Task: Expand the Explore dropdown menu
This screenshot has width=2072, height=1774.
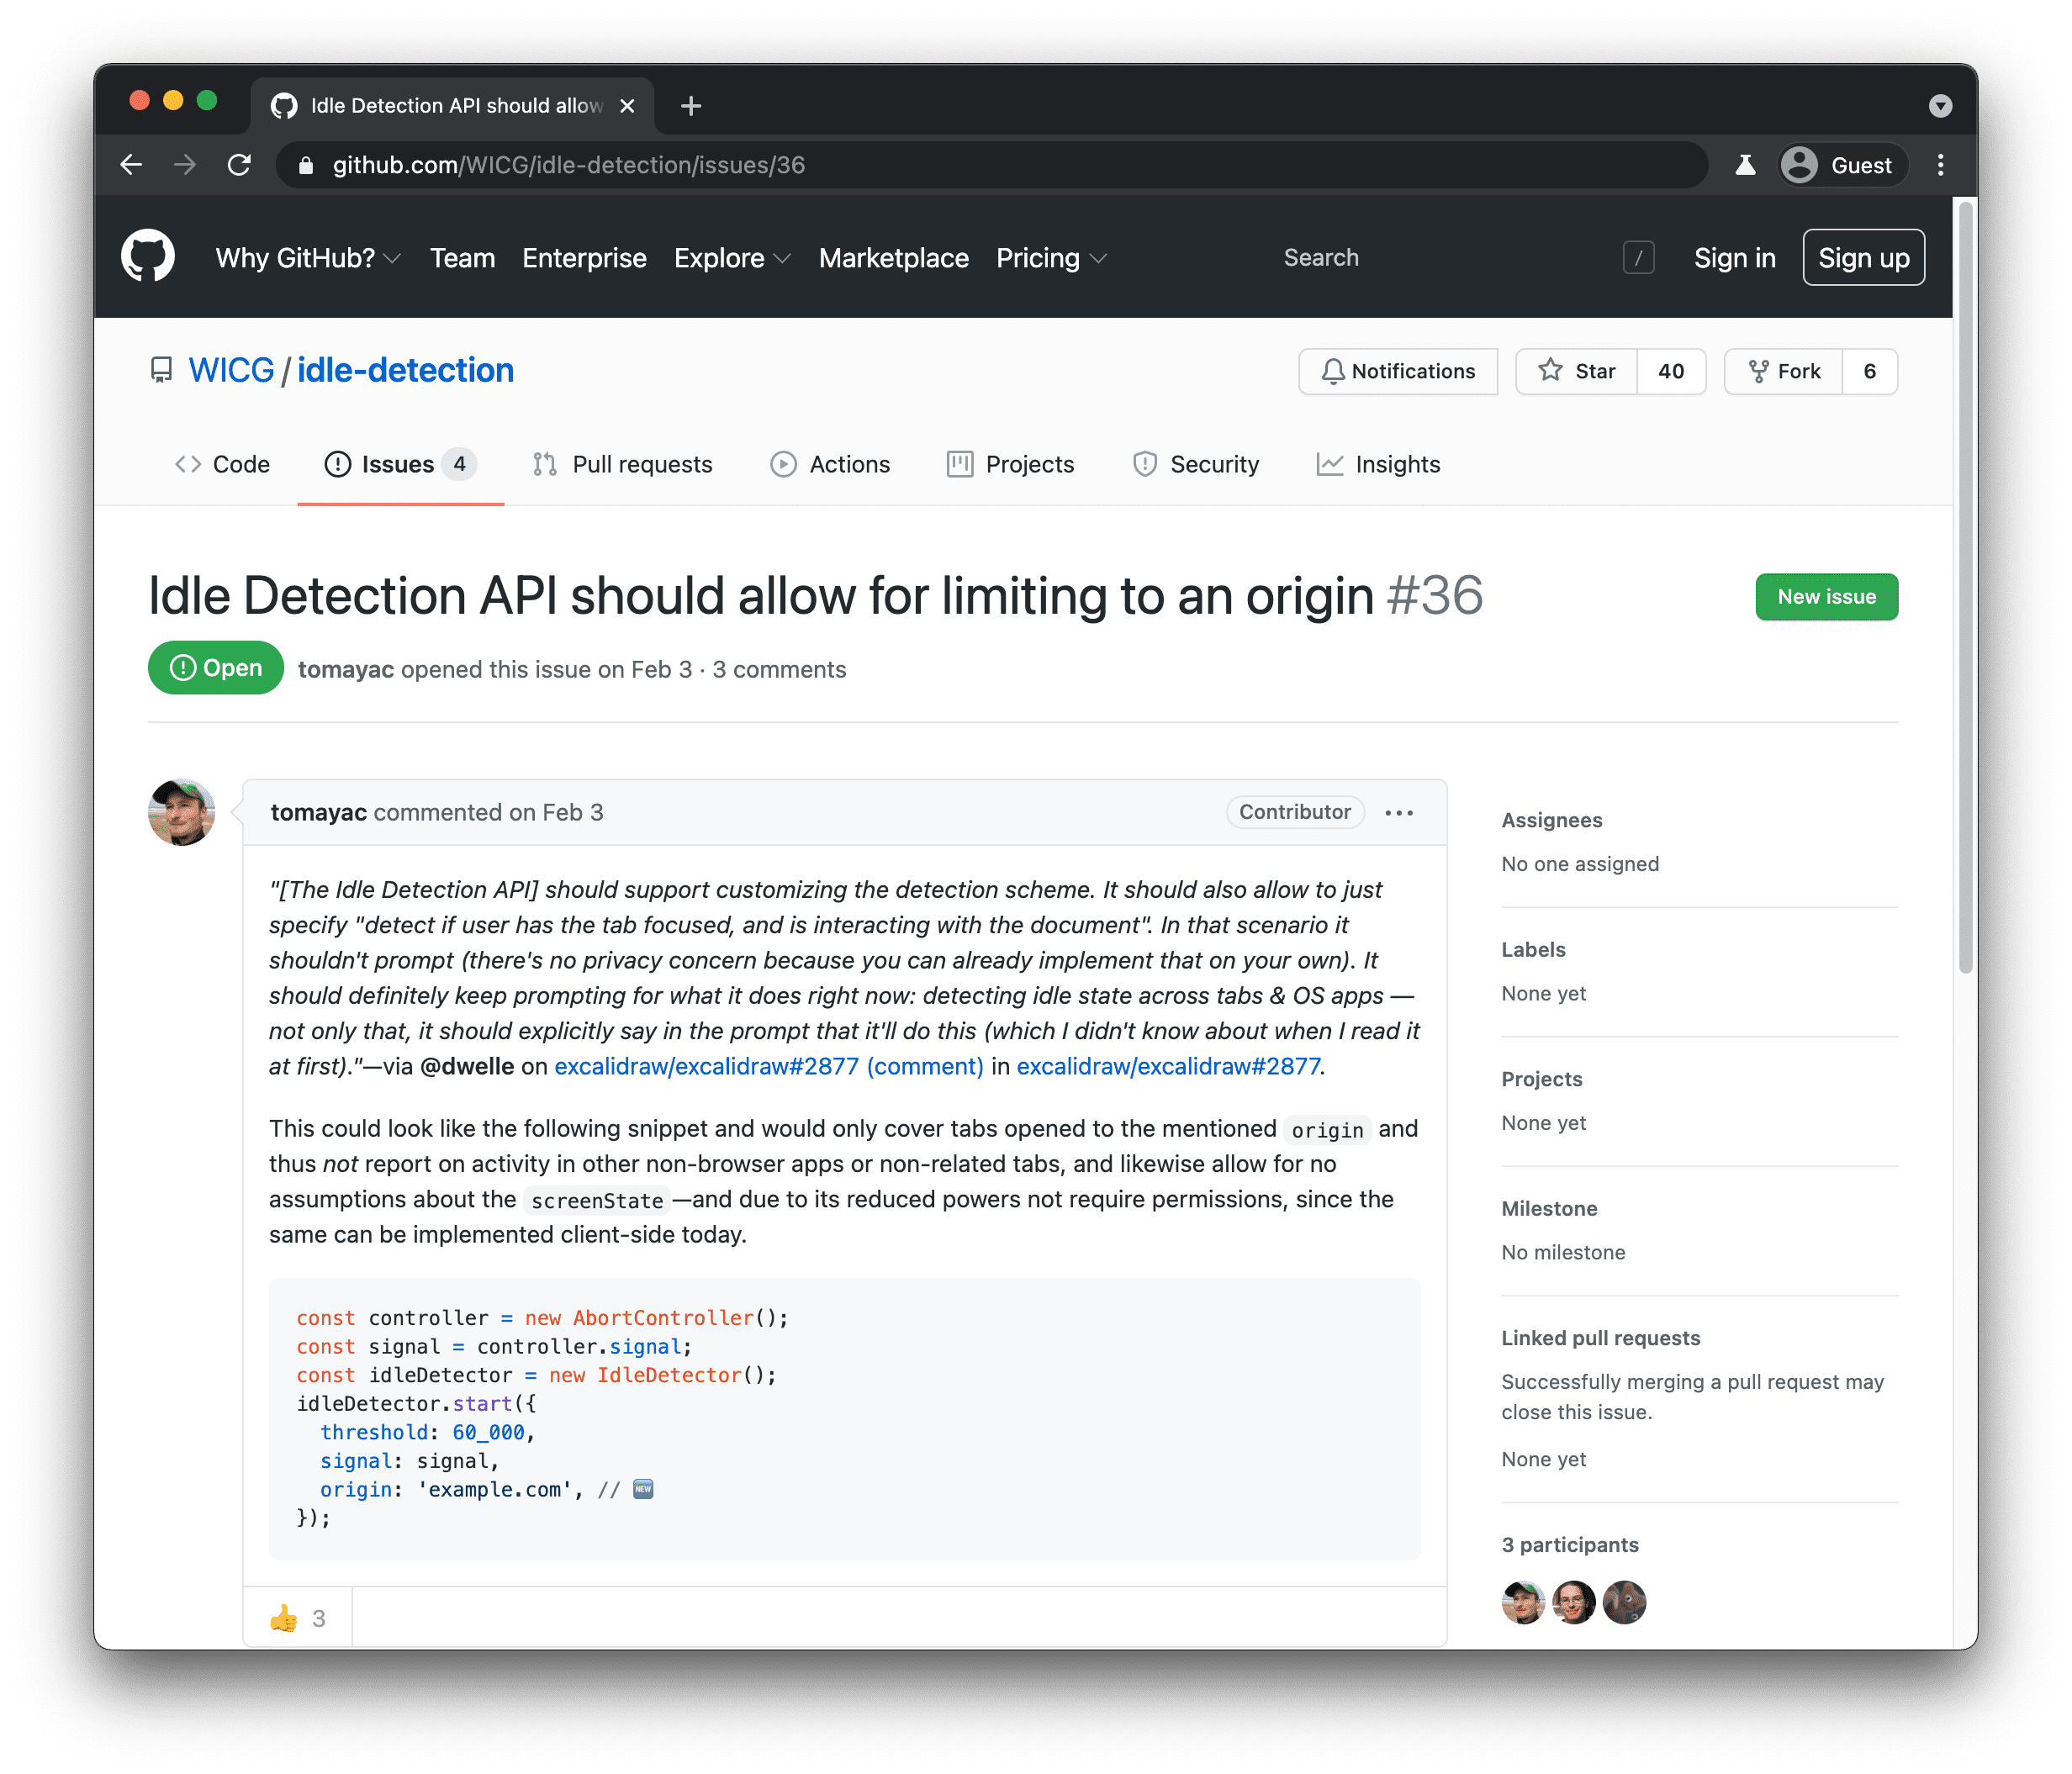Action: tap(729, 257)
